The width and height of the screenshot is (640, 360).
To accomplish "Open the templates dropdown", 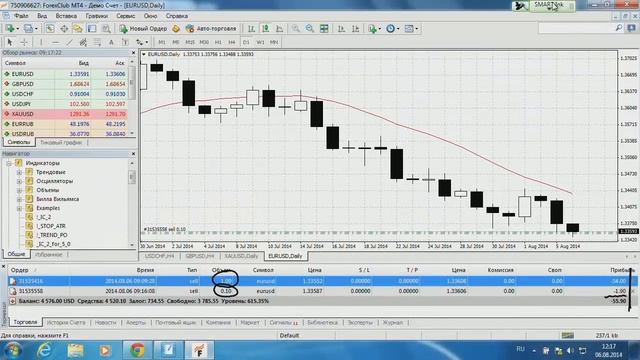I will (x=411, y=29).
